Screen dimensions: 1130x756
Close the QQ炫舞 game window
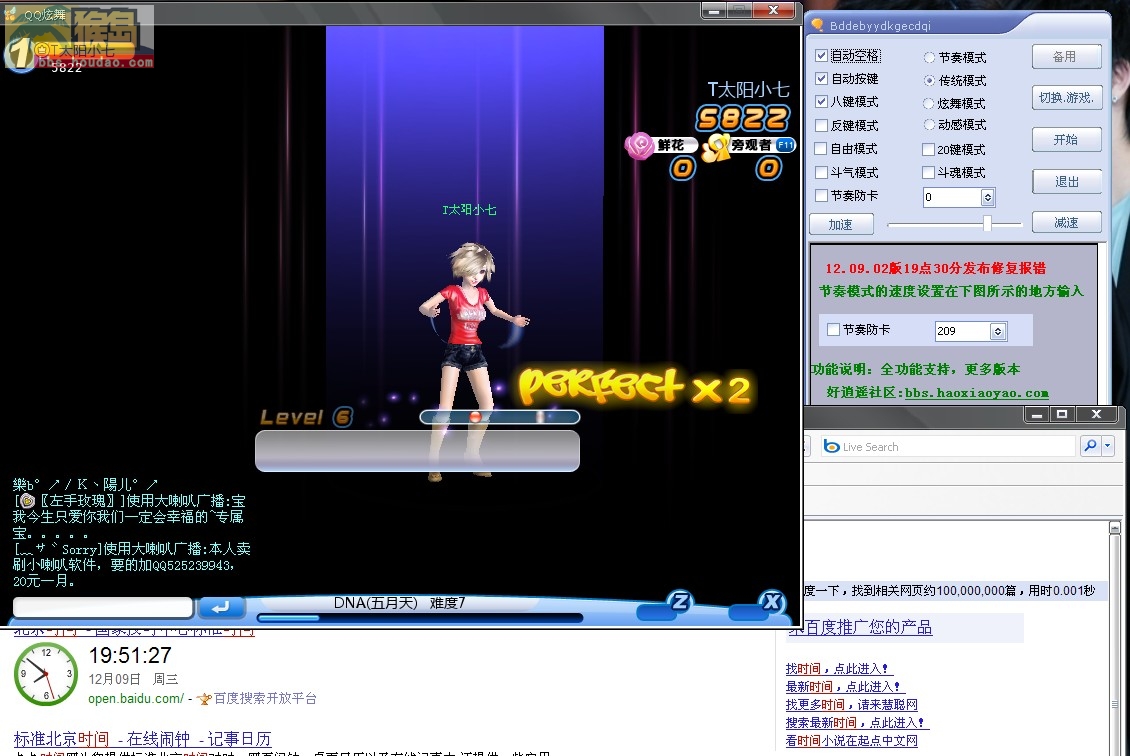(x=773, y=10)
